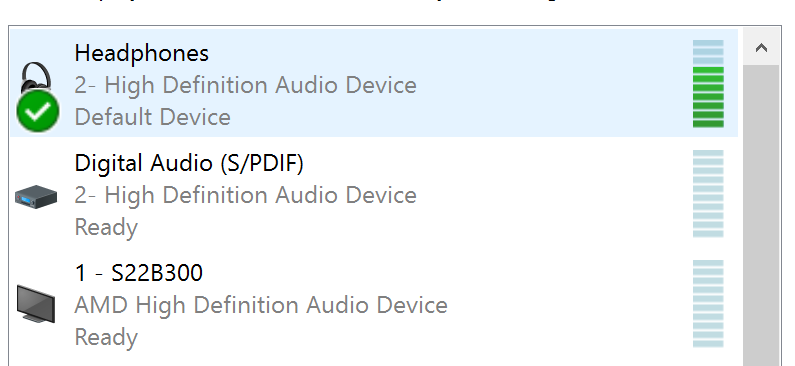
Task: Click S/PDIF's 2- High Definition Audio Device text
Action: click(245, 195)
